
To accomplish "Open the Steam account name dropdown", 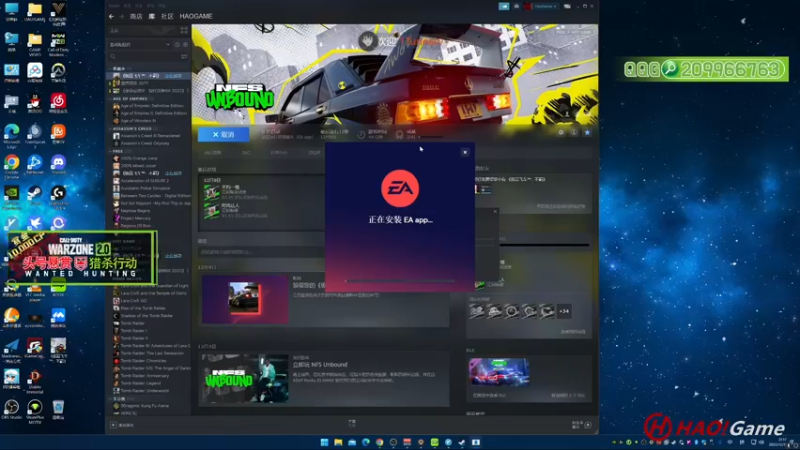I will click(545, 6).
